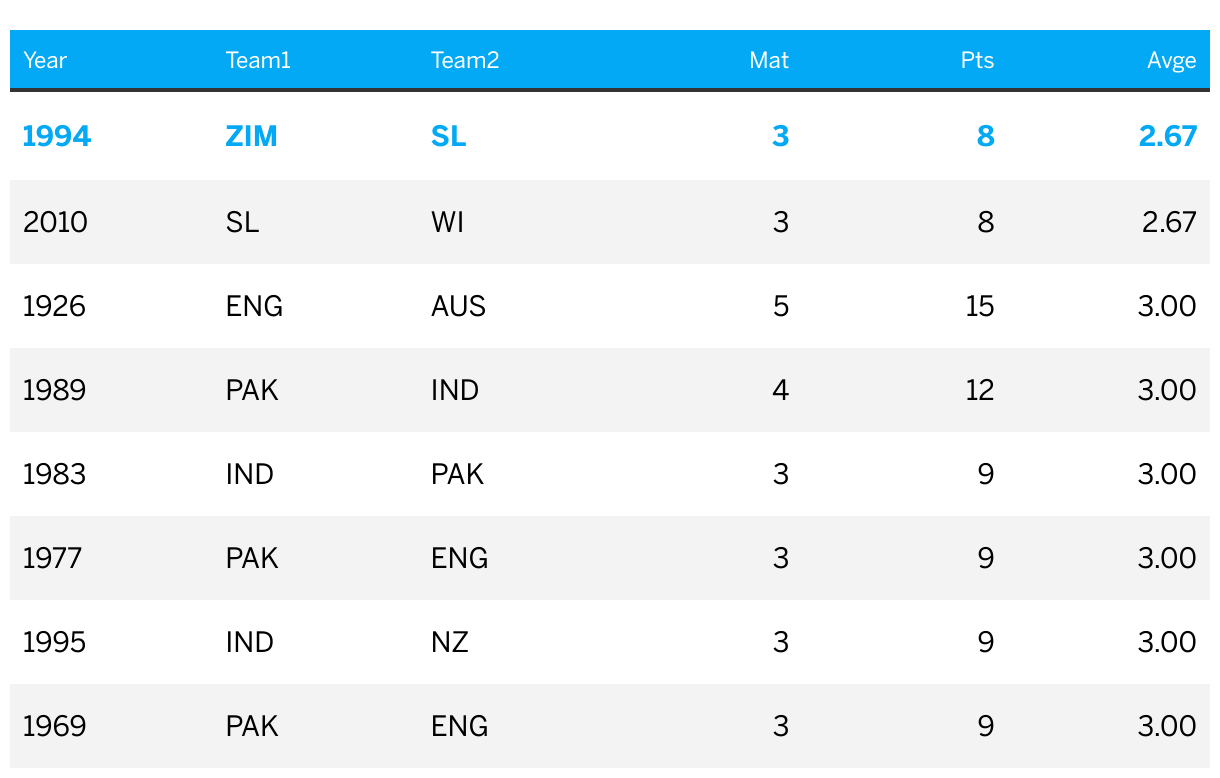
Task: Select the 2010 year cell
Action: pos(55,222)
